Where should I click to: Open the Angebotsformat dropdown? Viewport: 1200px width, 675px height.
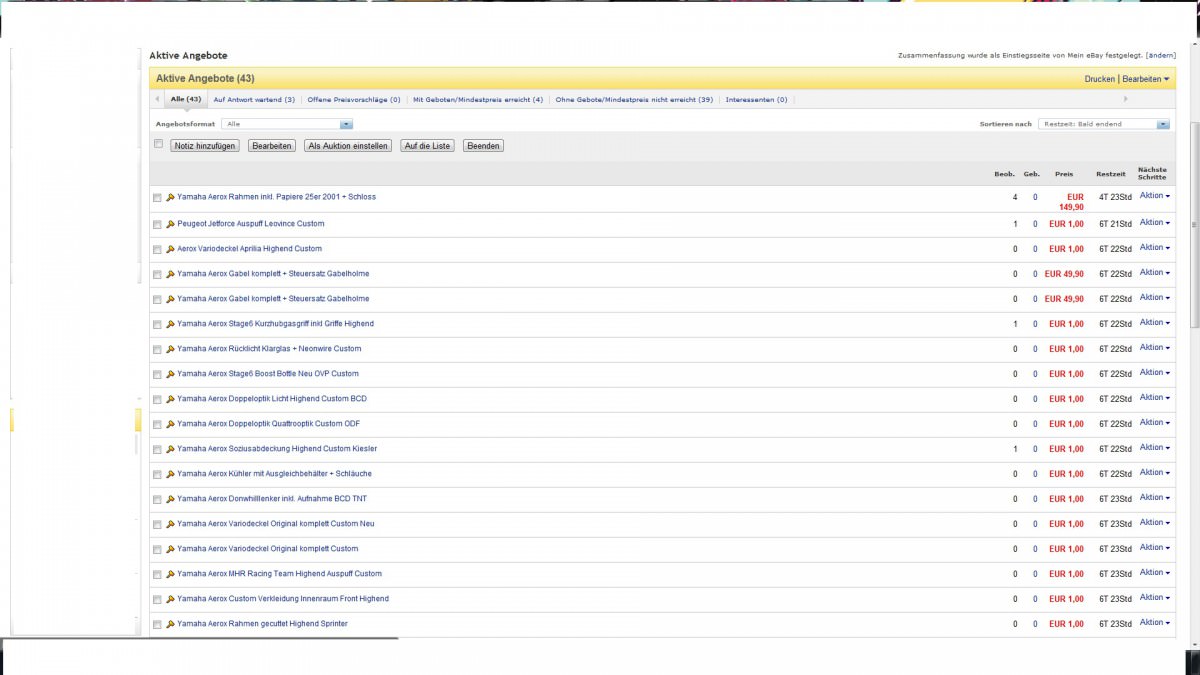click(287, 124)
